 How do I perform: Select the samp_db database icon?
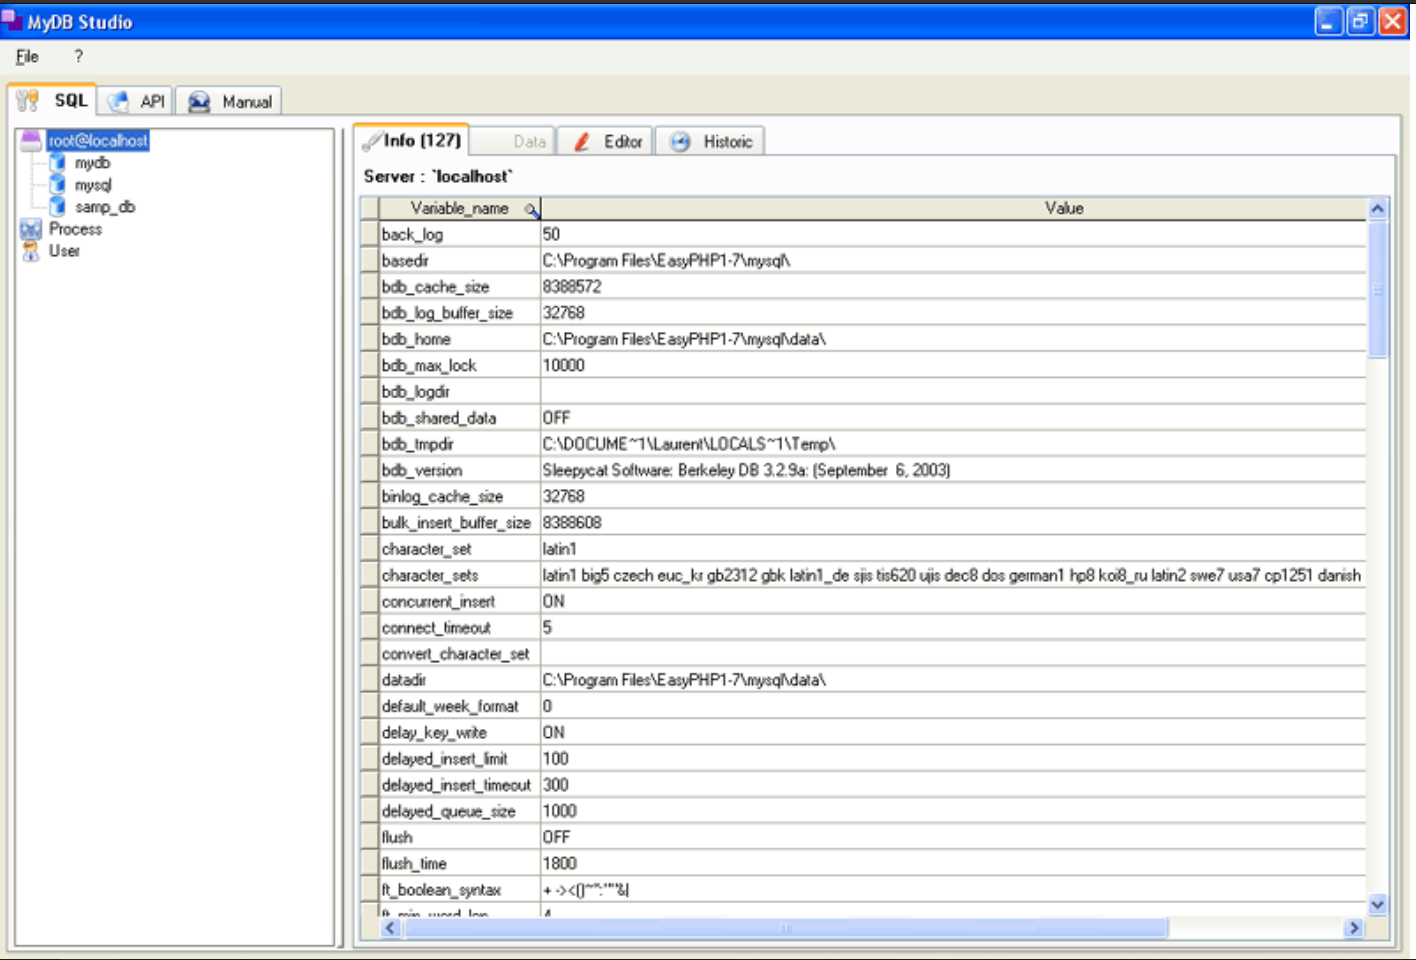(x=58, y=206)
